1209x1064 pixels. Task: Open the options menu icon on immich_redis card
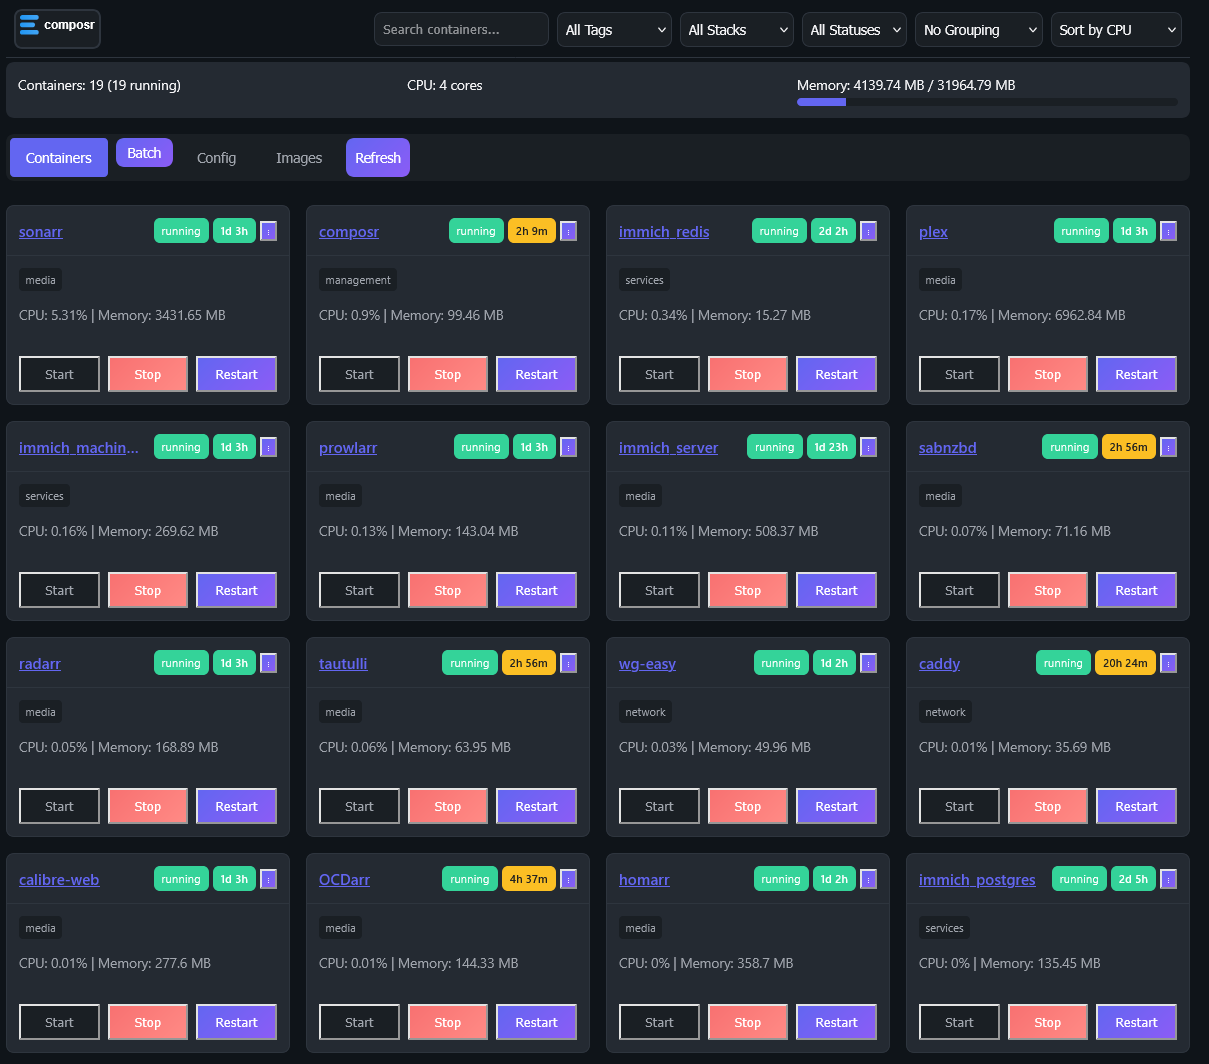point(868,231)
